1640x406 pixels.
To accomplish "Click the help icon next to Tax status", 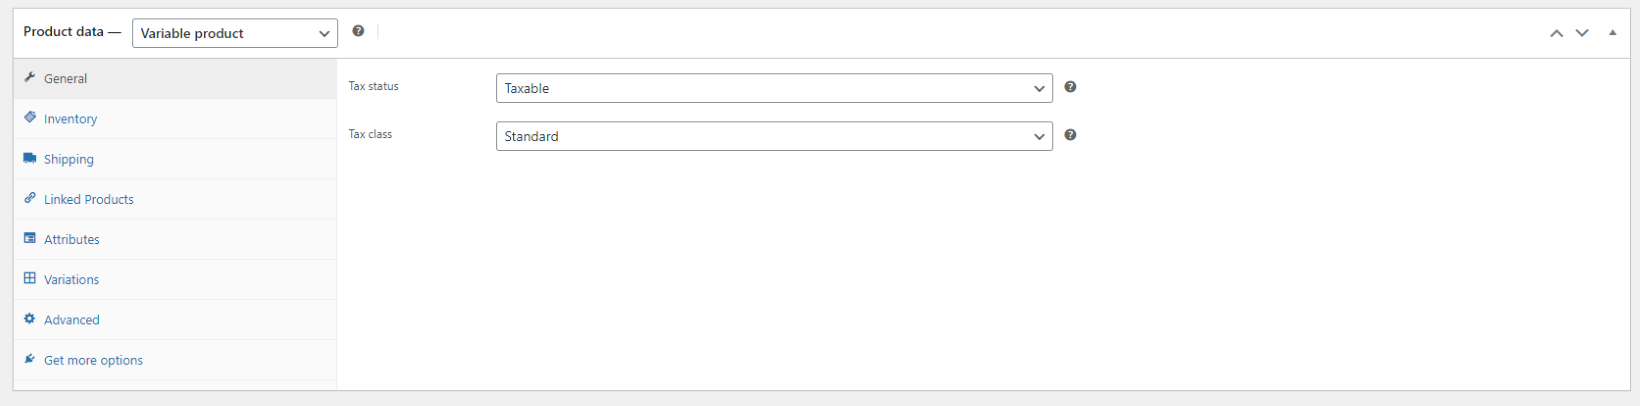I will [x=1070, y=87].
